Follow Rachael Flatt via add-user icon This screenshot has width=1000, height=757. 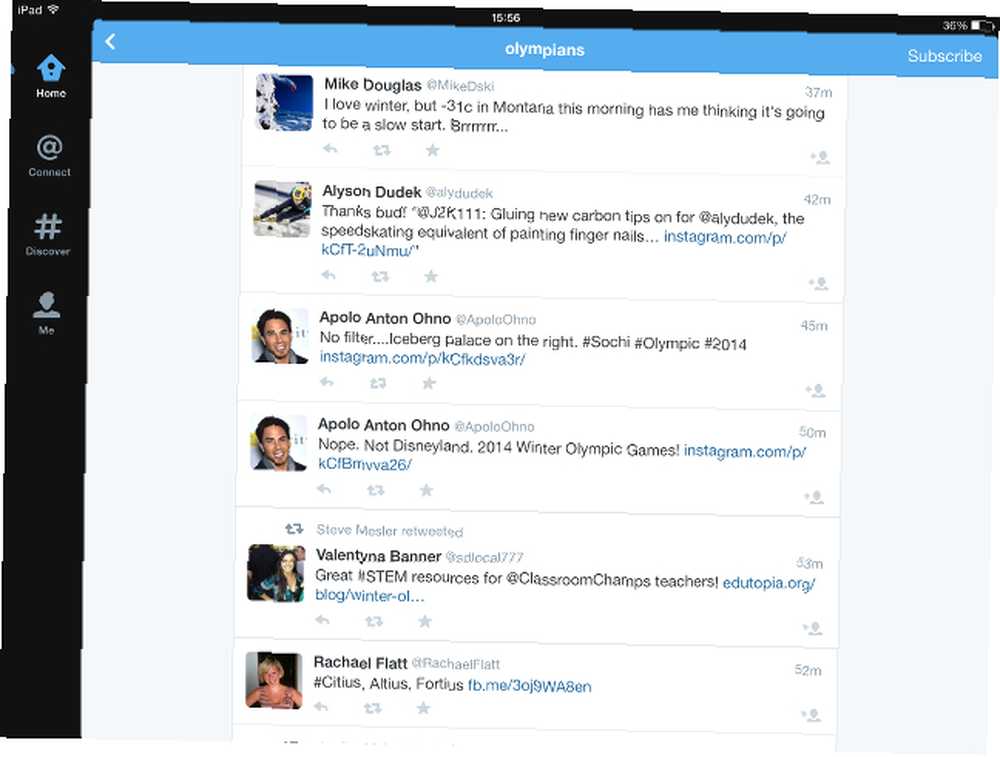click(x=811, y=716)
